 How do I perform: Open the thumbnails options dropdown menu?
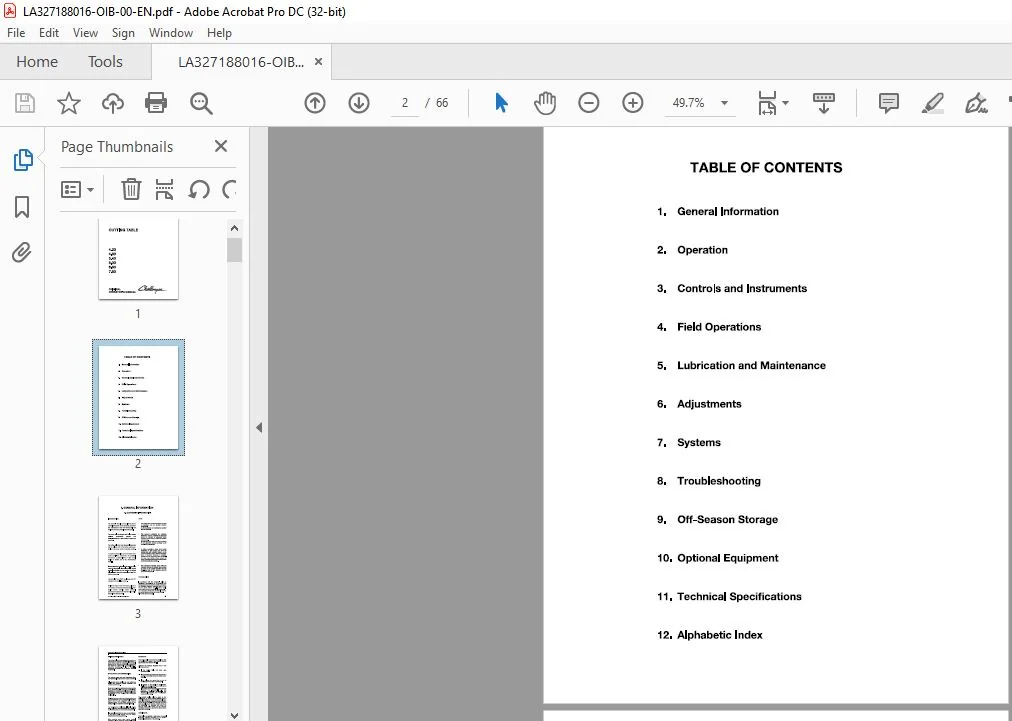tap(77, 190)
